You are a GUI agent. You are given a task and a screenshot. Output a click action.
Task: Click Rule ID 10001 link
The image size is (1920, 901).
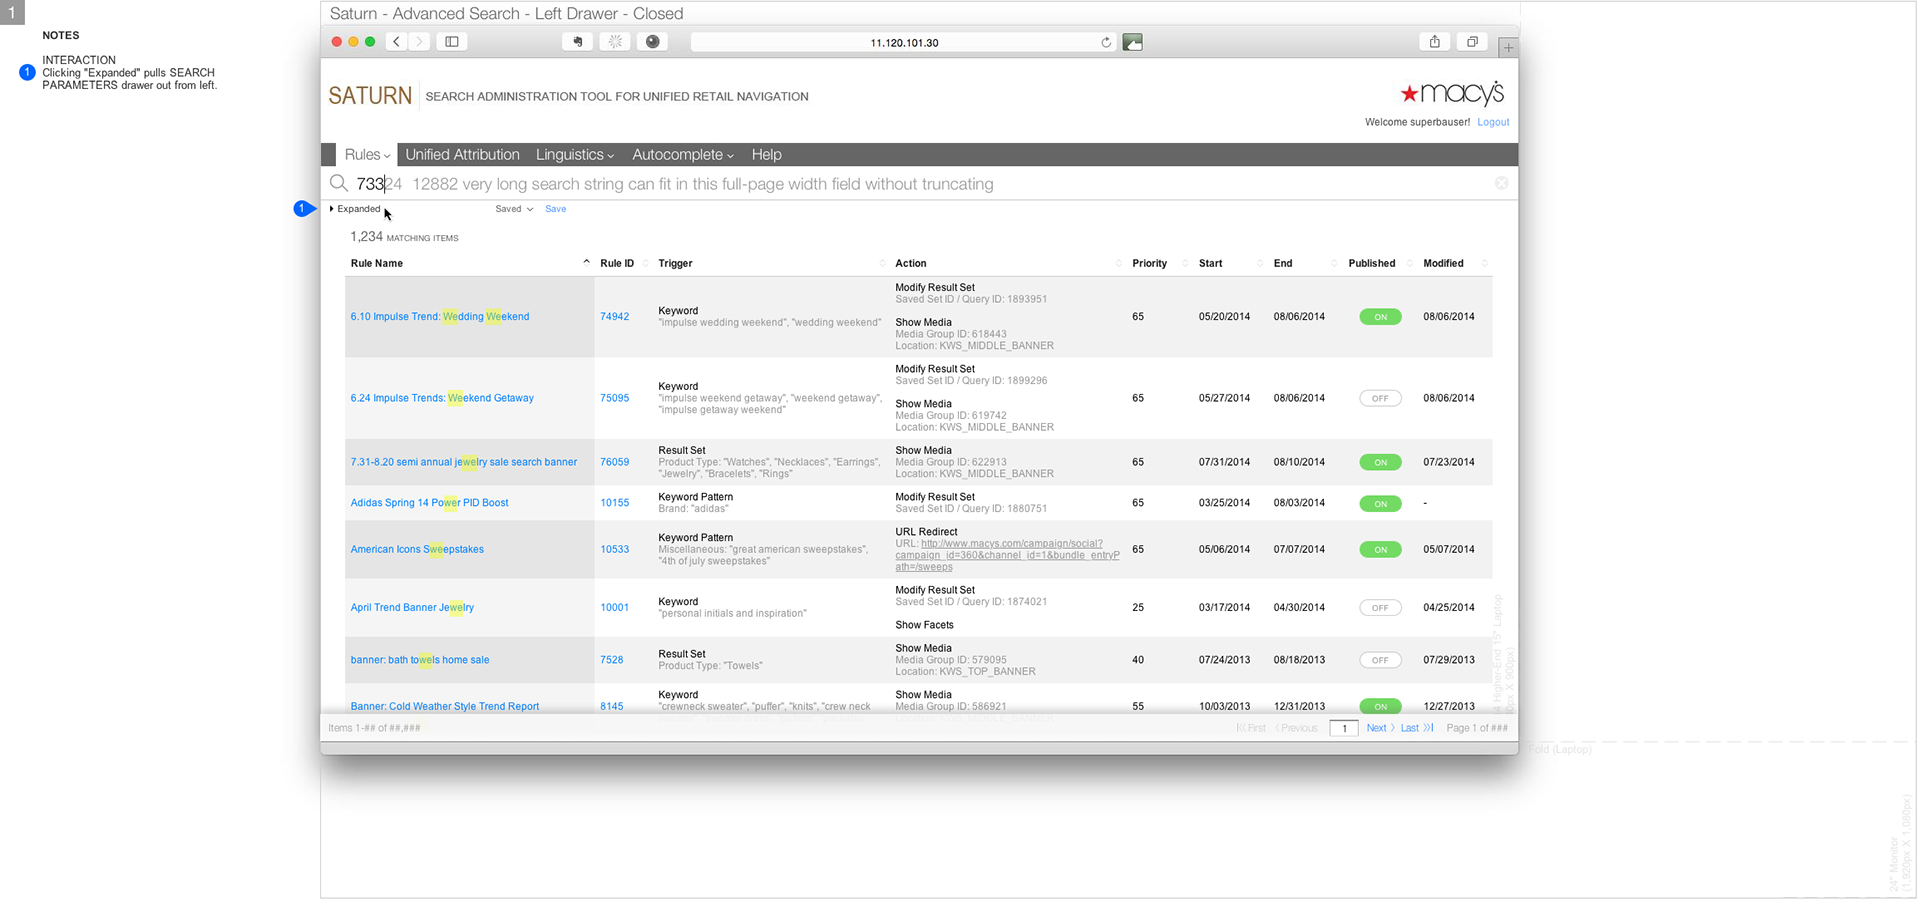pos(614,608)
